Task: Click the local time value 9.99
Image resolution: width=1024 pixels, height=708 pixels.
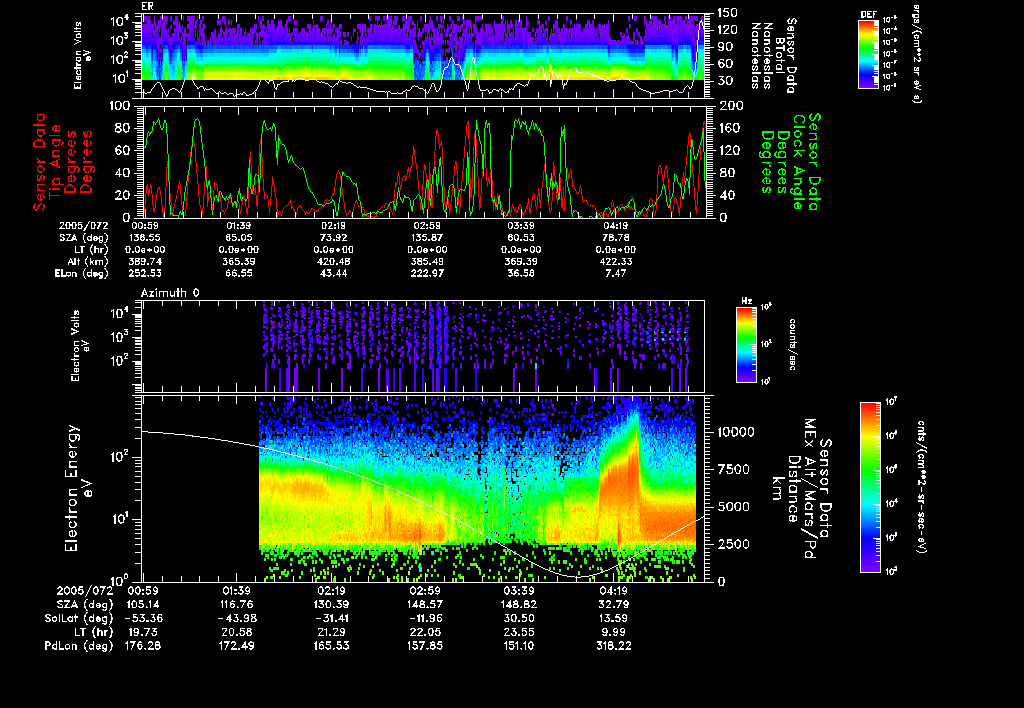Action: 616,632
